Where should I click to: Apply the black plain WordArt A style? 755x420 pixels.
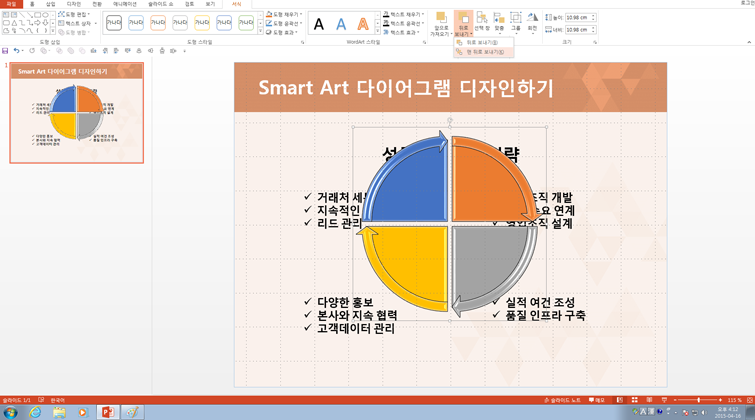(x=319, y=24)
